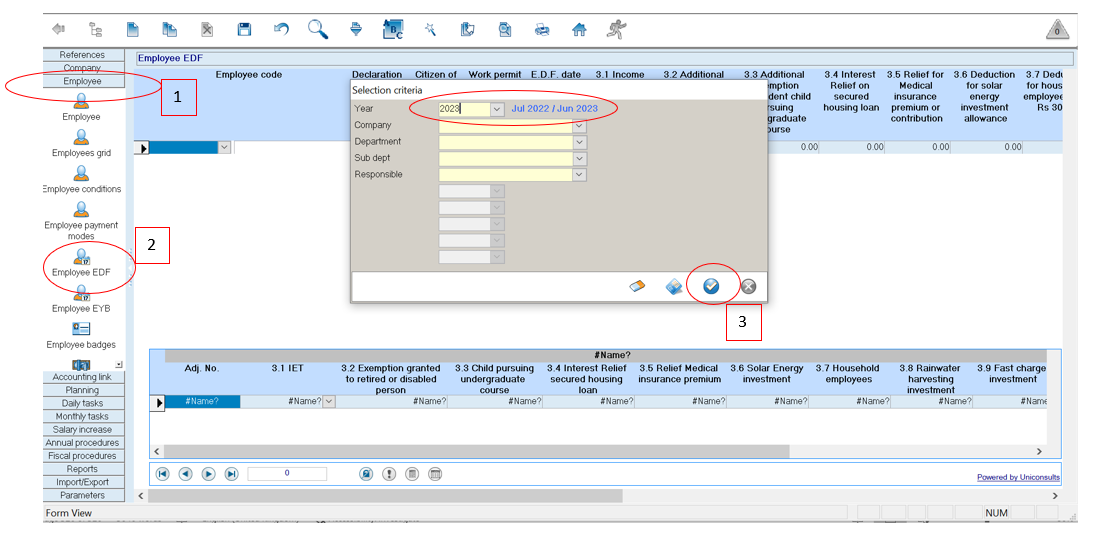Select the Monthly tasks menu section

click(x=82, y=417)
